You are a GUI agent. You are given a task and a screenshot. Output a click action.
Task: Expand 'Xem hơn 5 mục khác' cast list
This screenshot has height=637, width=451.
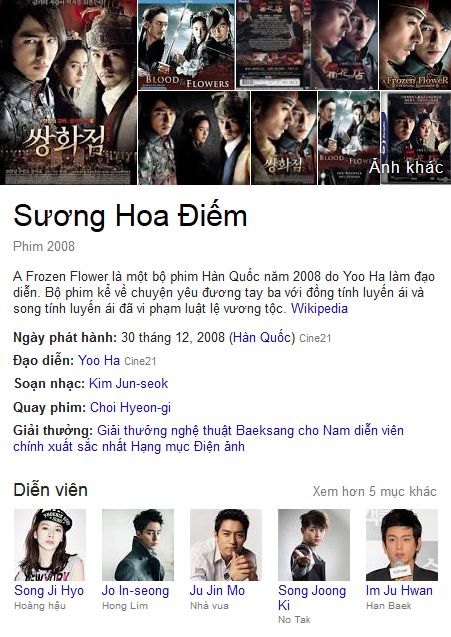[x=374, y=491]
